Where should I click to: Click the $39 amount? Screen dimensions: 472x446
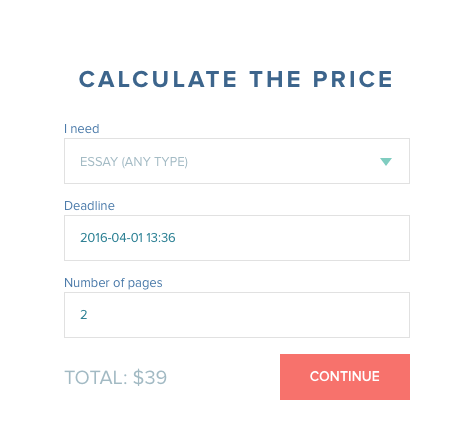150,377
